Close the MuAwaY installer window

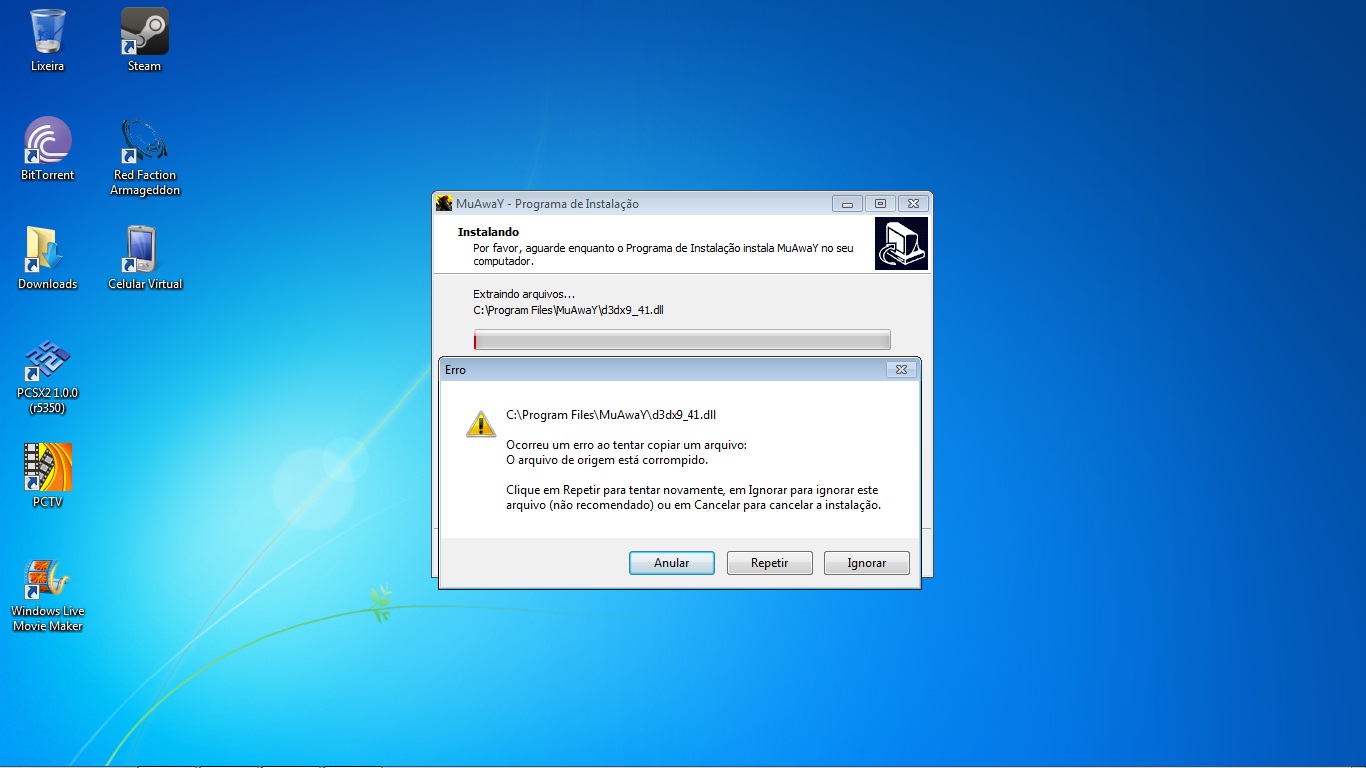[913, 204]
